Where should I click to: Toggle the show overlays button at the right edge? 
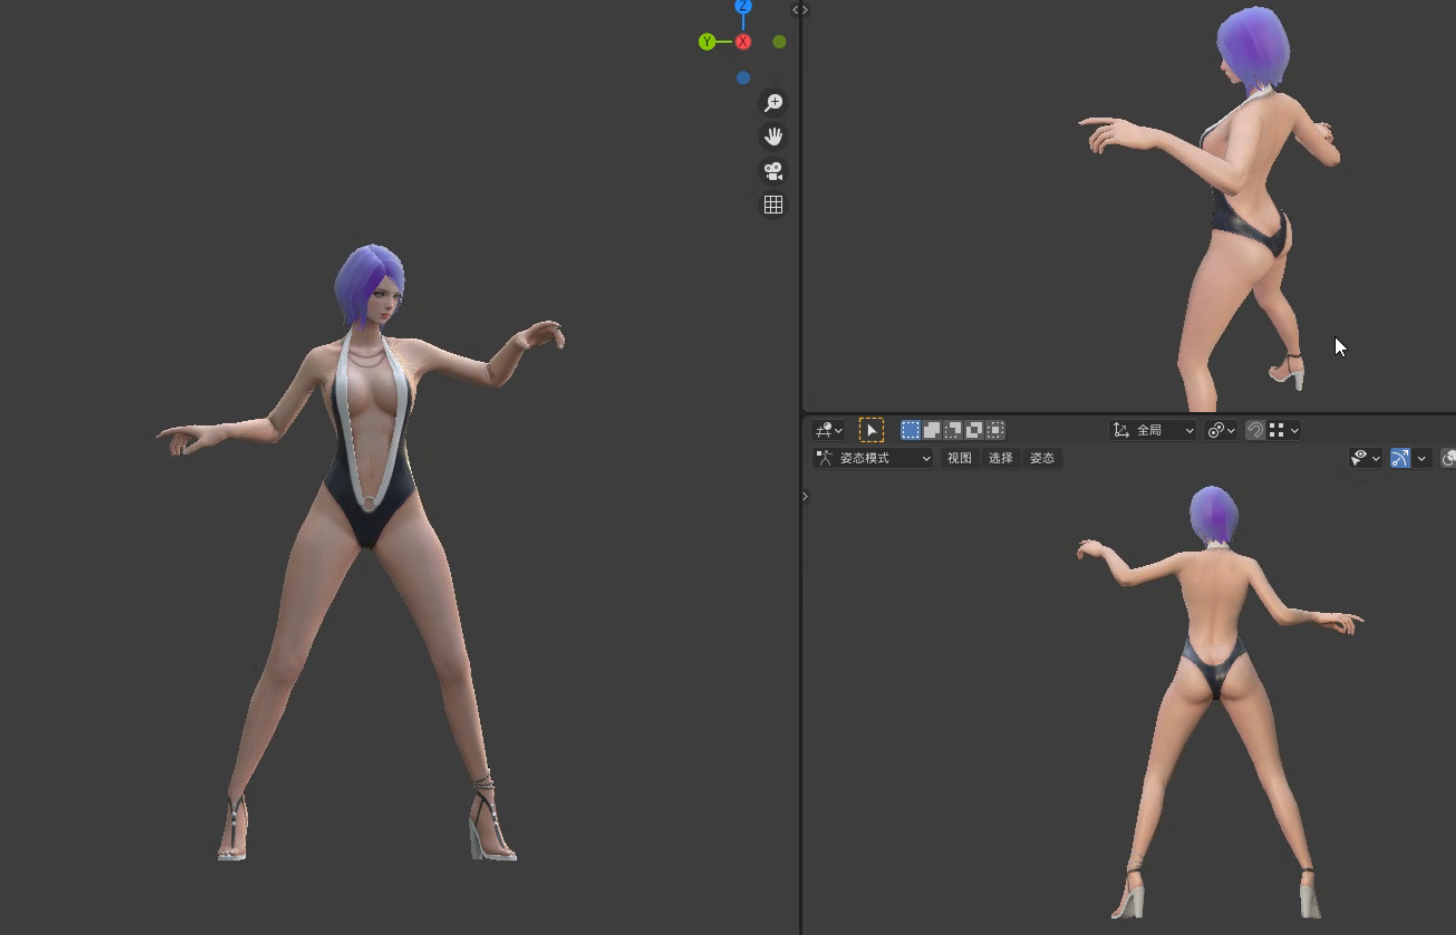(1448, 458)
